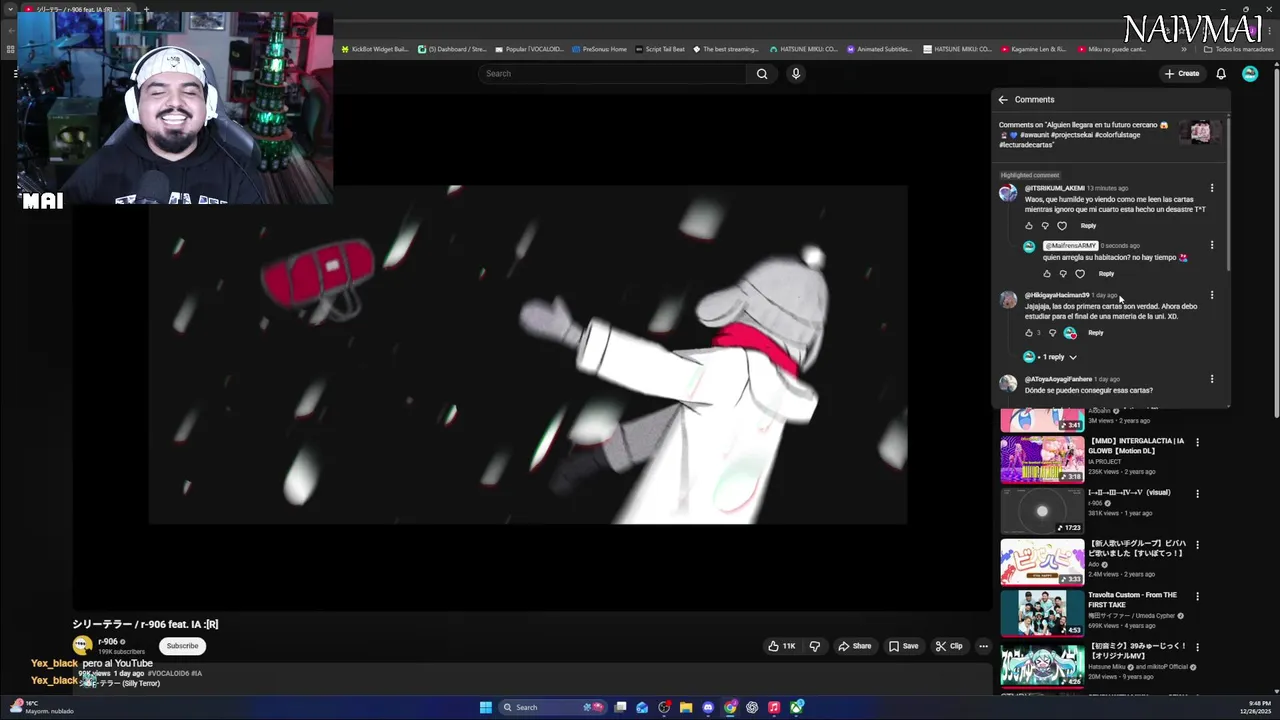Heart the MaifrensARMY reply
This screenshot has width=1280, height=720.
tap(1080, 274)
